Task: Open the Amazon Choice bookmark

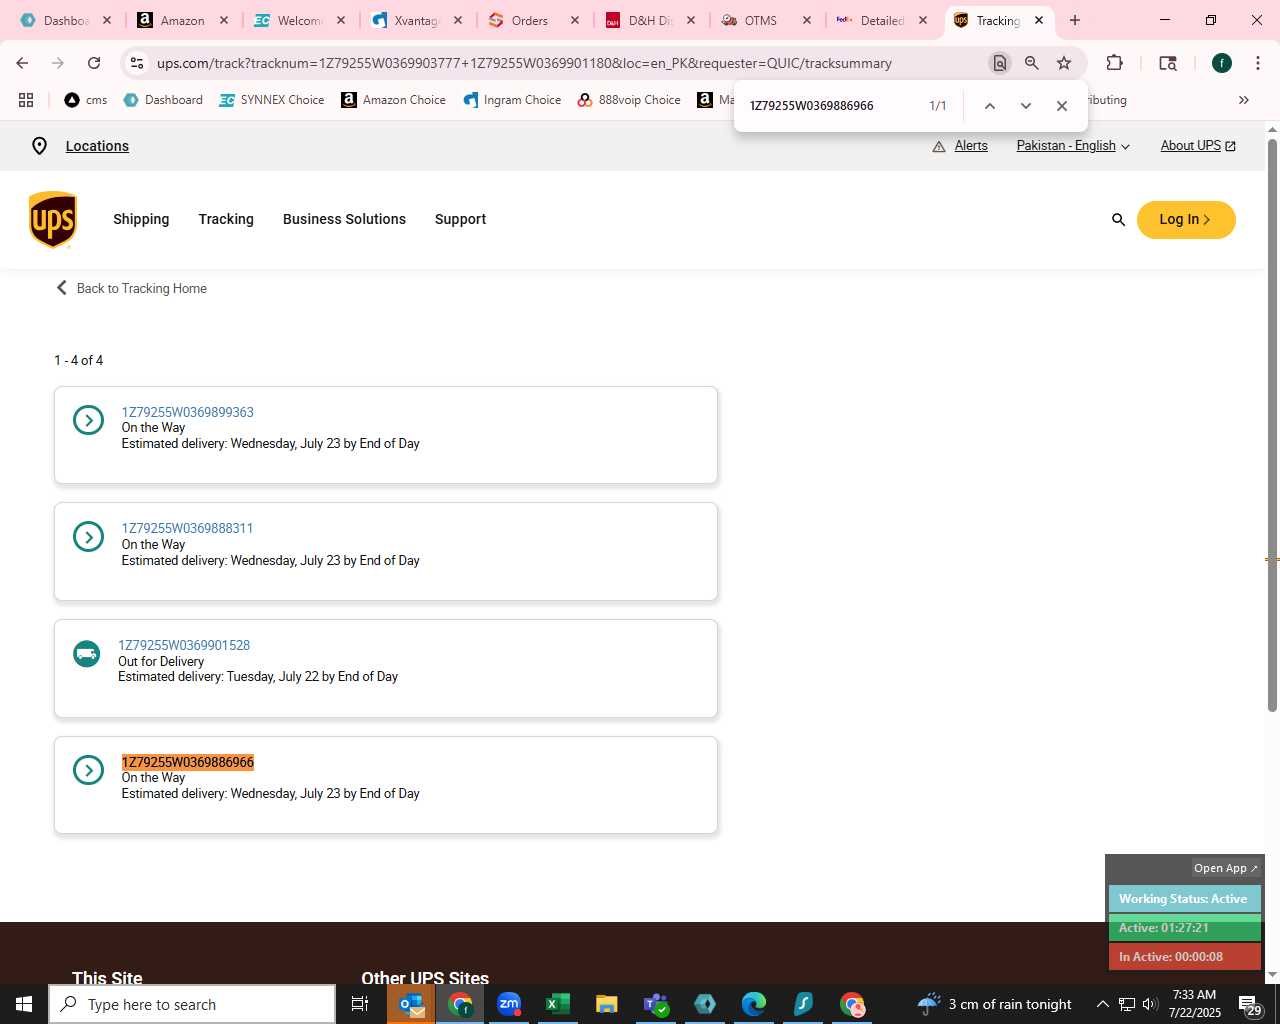Action: point(394,100)
